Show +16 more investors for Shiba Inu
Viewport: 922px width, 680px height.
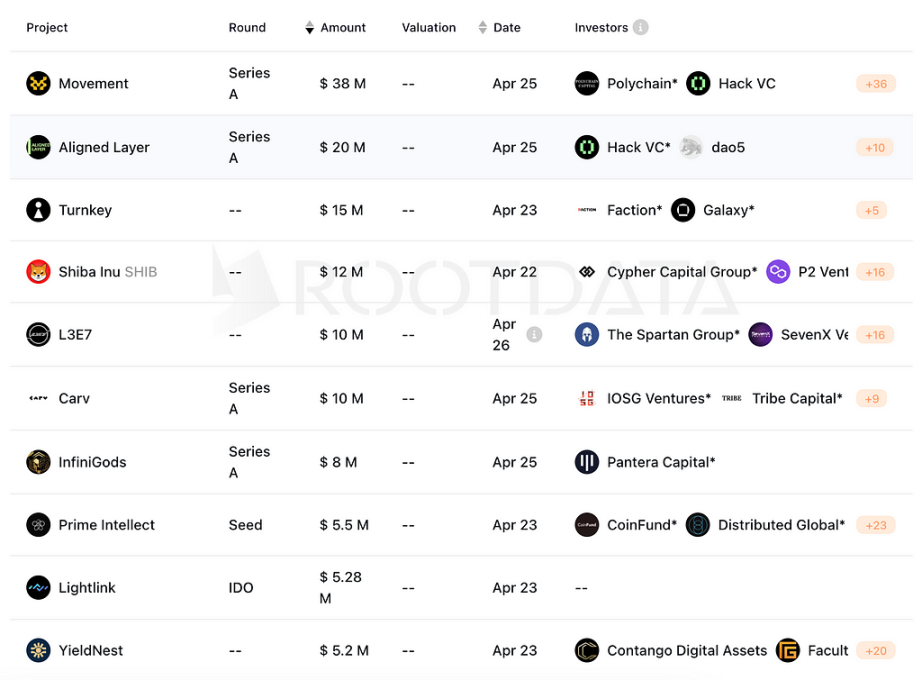(x=875, y=272)
